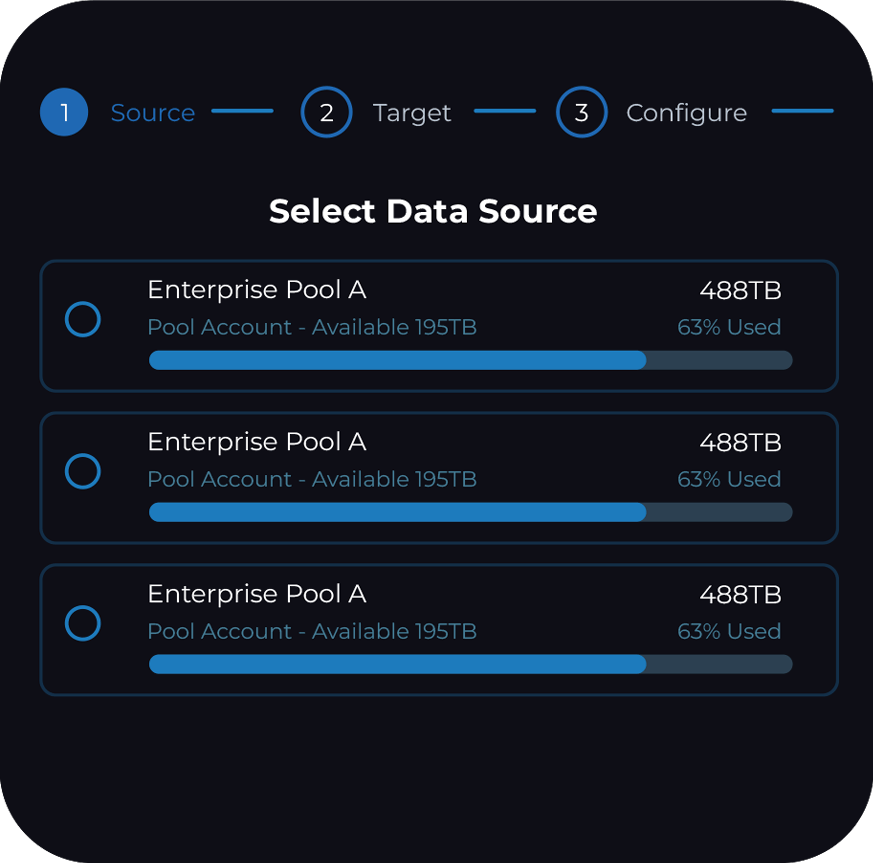Select the bottom Enterprise Pool A radio button
Viewport: 873px width, 863px height.
pyautogui.click(x=83, y=623)
